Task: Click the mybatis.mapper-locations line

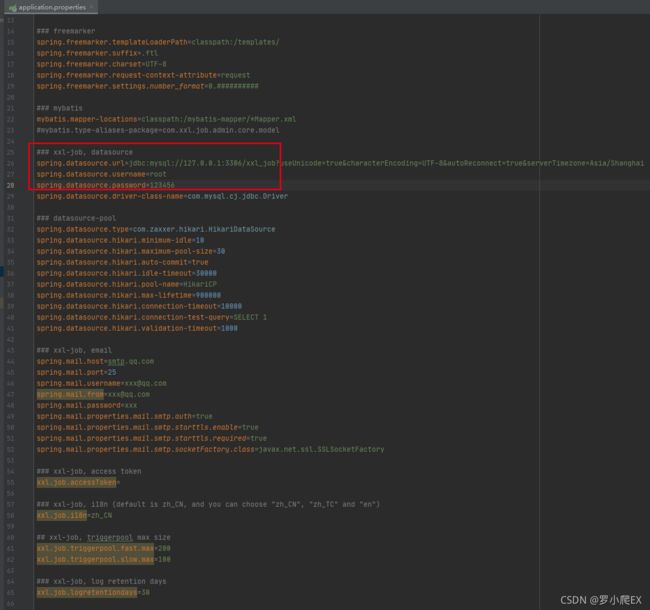Action: pyautogui.click(x=166, y=119)
